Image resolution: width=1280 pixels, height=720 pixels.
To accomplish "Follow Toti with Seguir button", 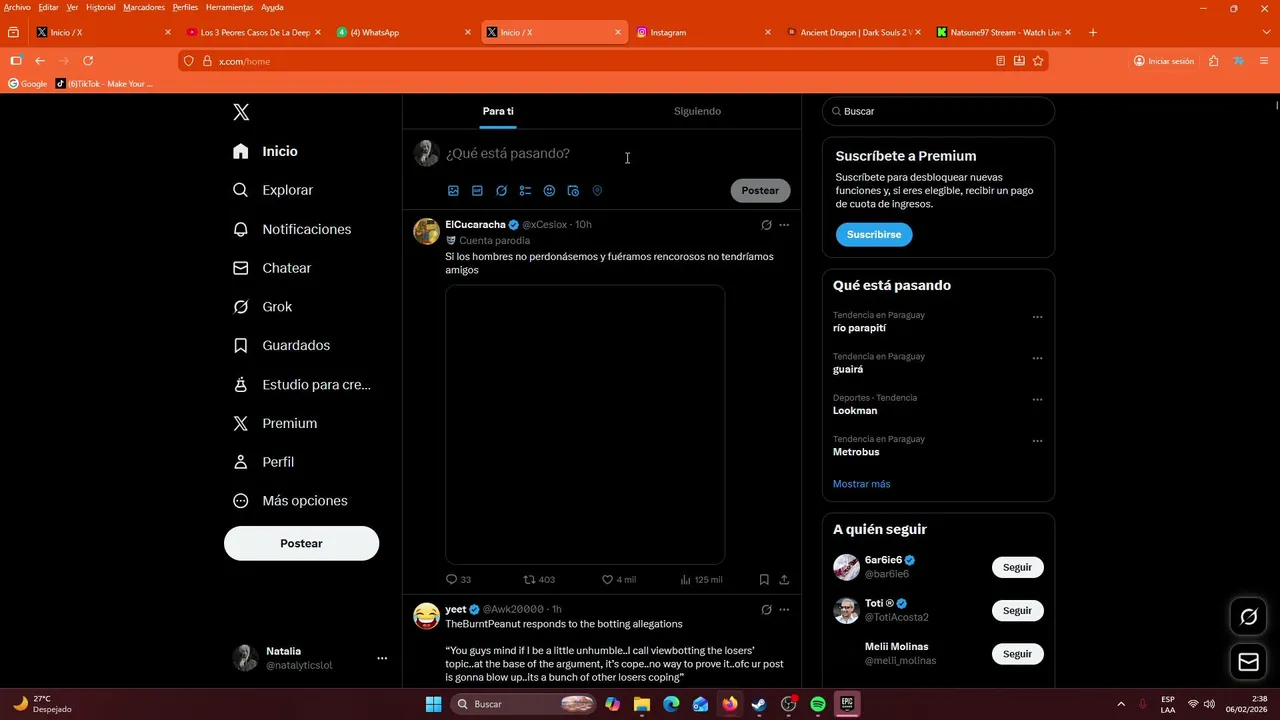I will pyautogui.click(x=1017, y=610).
